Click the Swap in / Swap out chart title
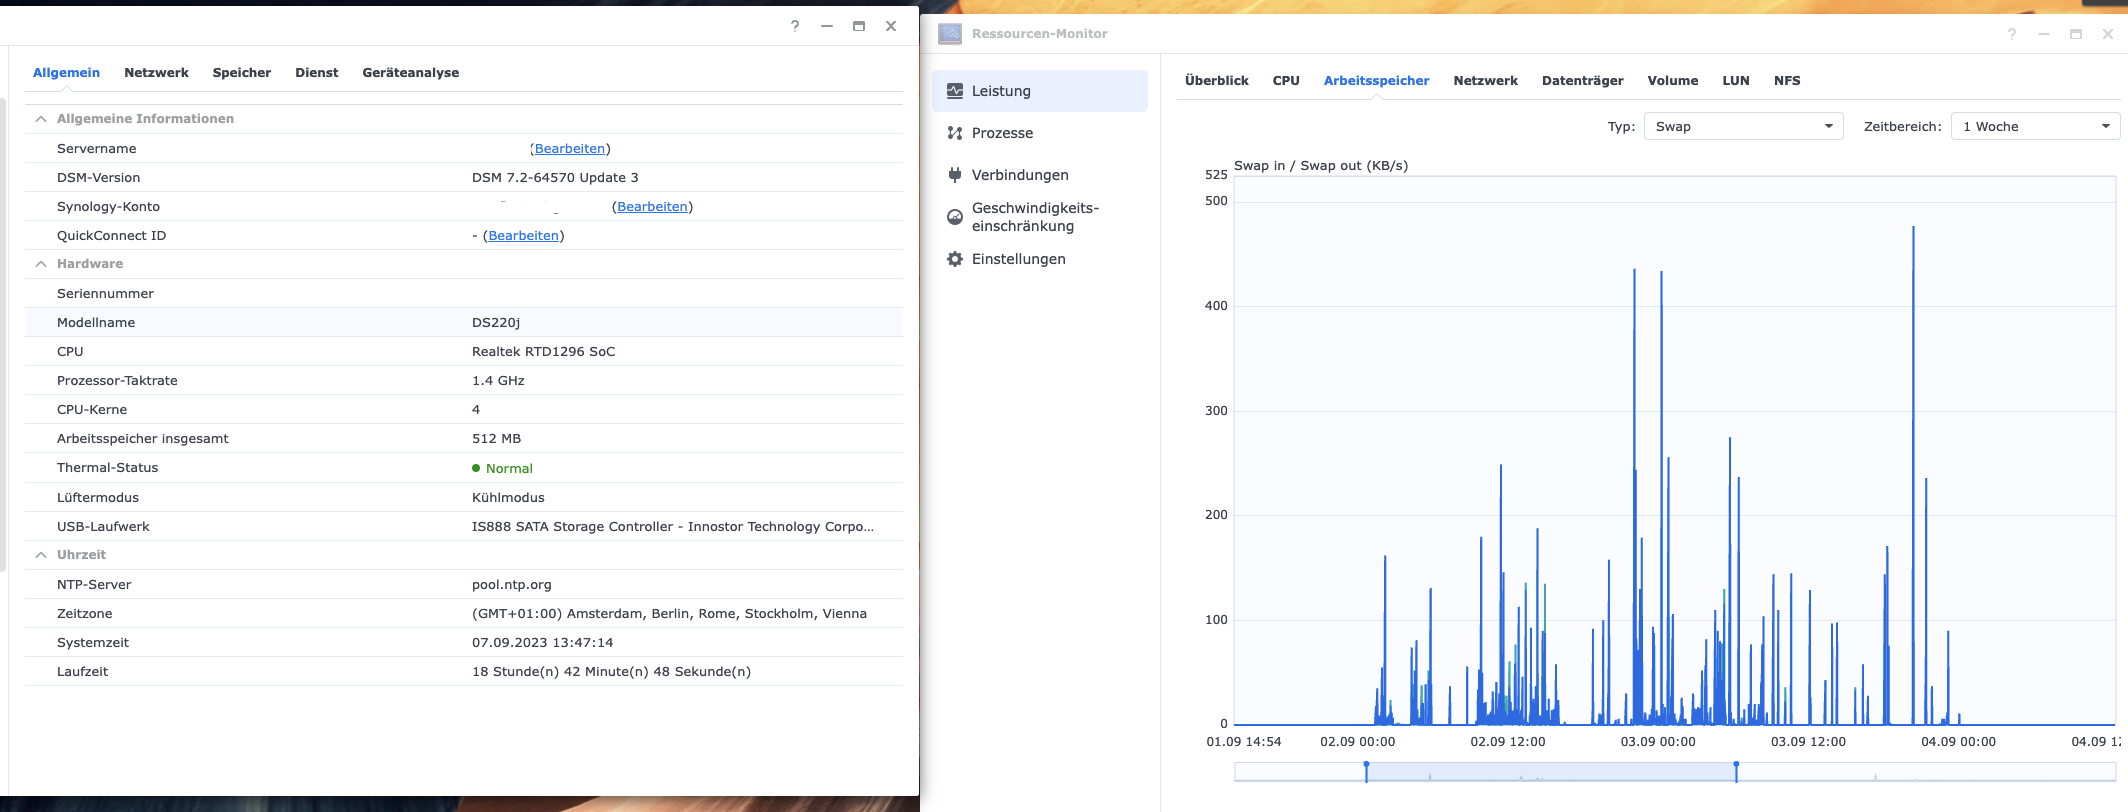The image size is (2128, 812). [x=1321, y=166]
